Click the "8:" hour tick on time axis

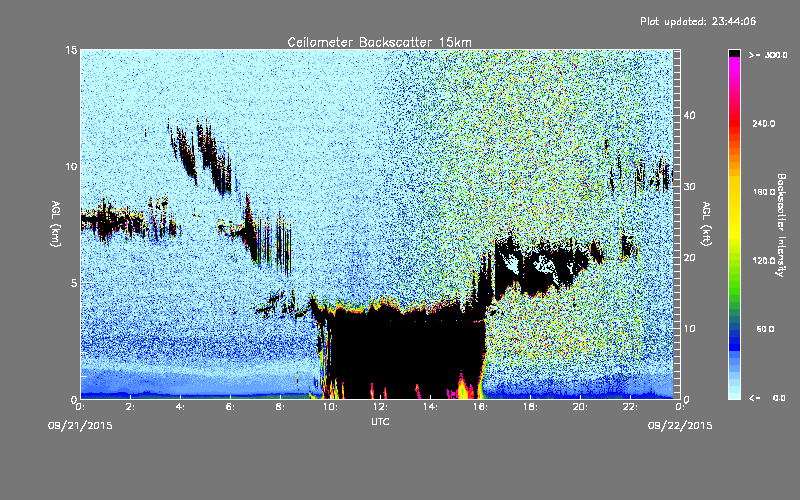click(x=280, y=407)
